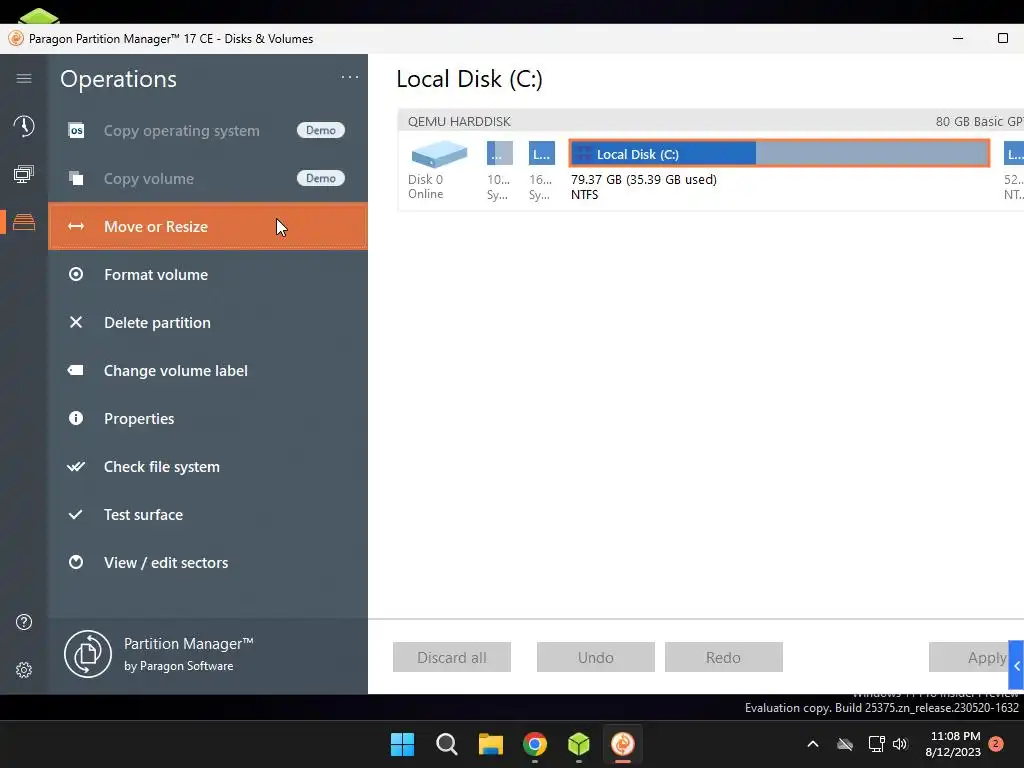Click the Apply button
The width and height of the screenshot is (1024, 768).
point(968,657)
